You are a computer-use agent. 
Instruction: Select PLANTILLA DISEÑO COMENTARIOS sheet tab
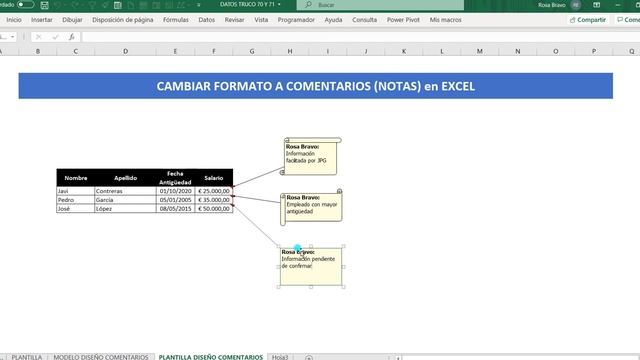click(x=211, y=357)
